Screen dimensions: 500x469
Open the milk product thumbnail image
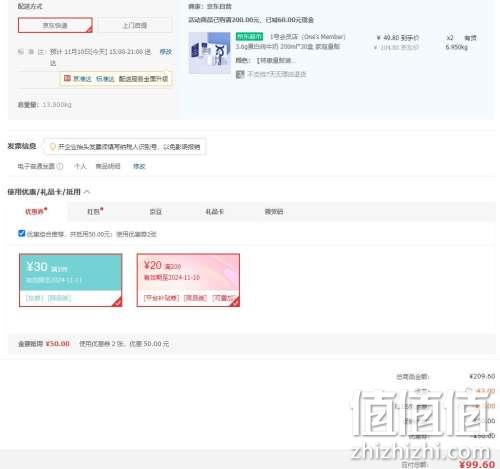[x=209, y=53]
